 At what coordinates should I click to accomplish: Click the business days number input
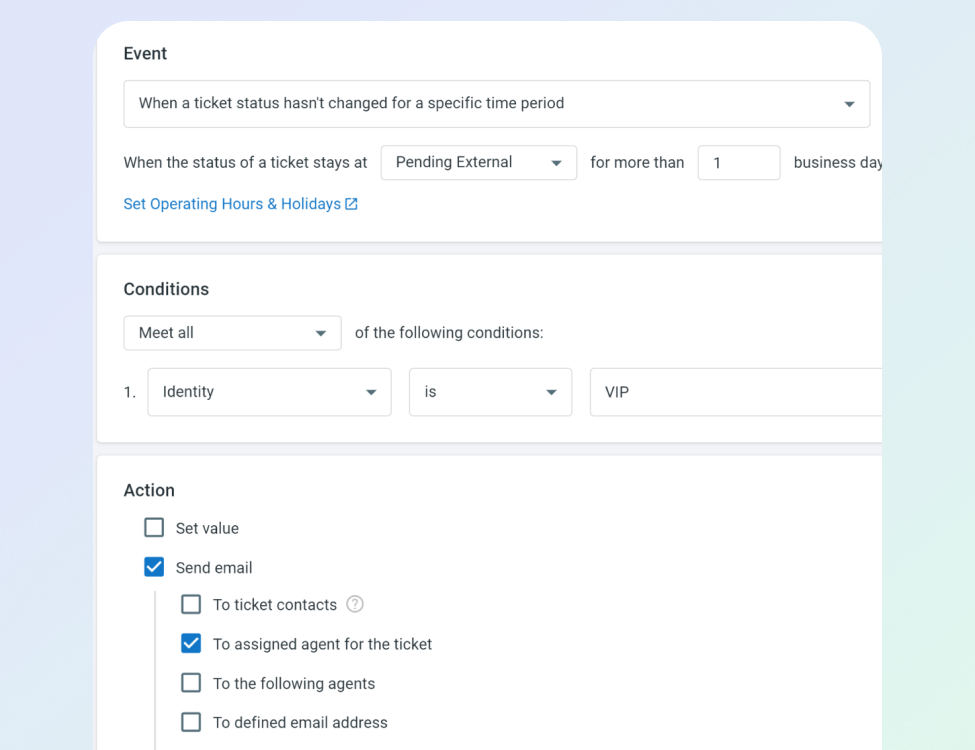(738, 162)
